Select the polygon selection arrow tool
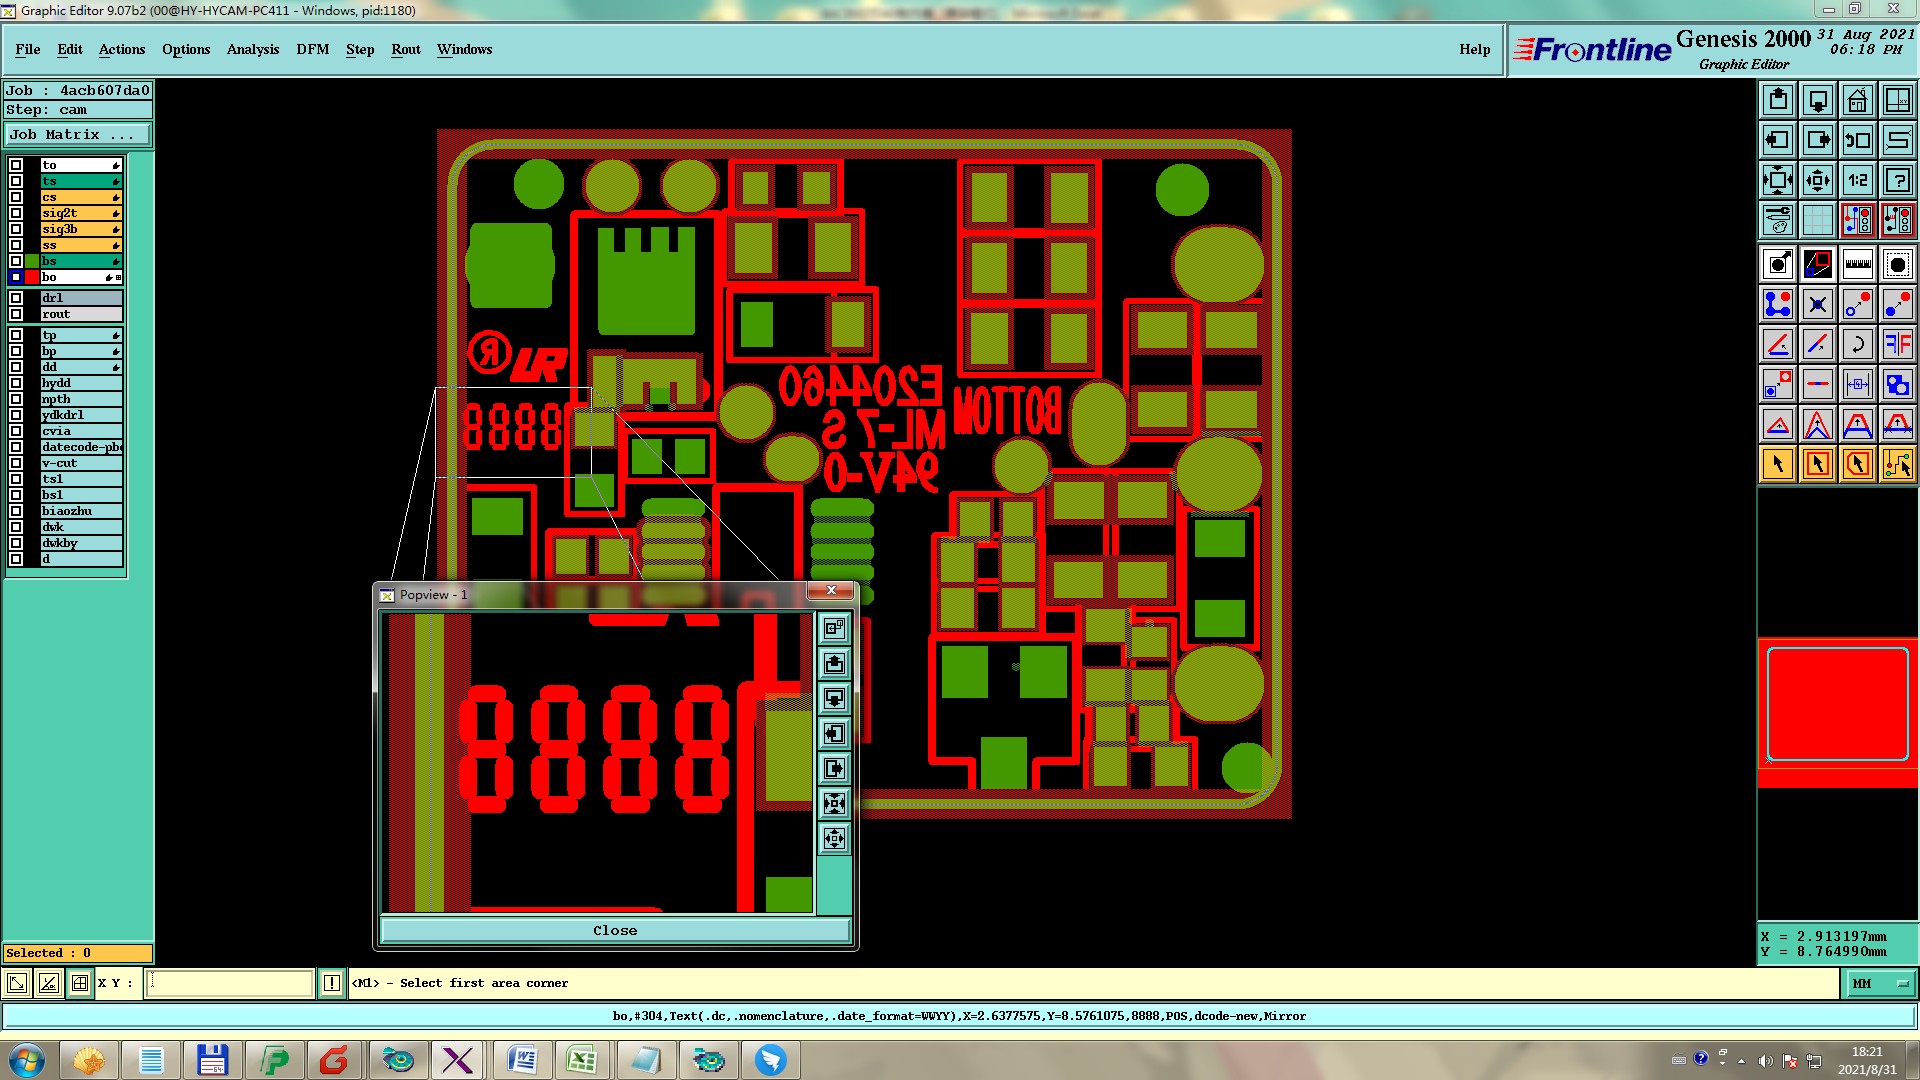This screenshot has height=1080, width=1920. click(x=1857, y=464)
